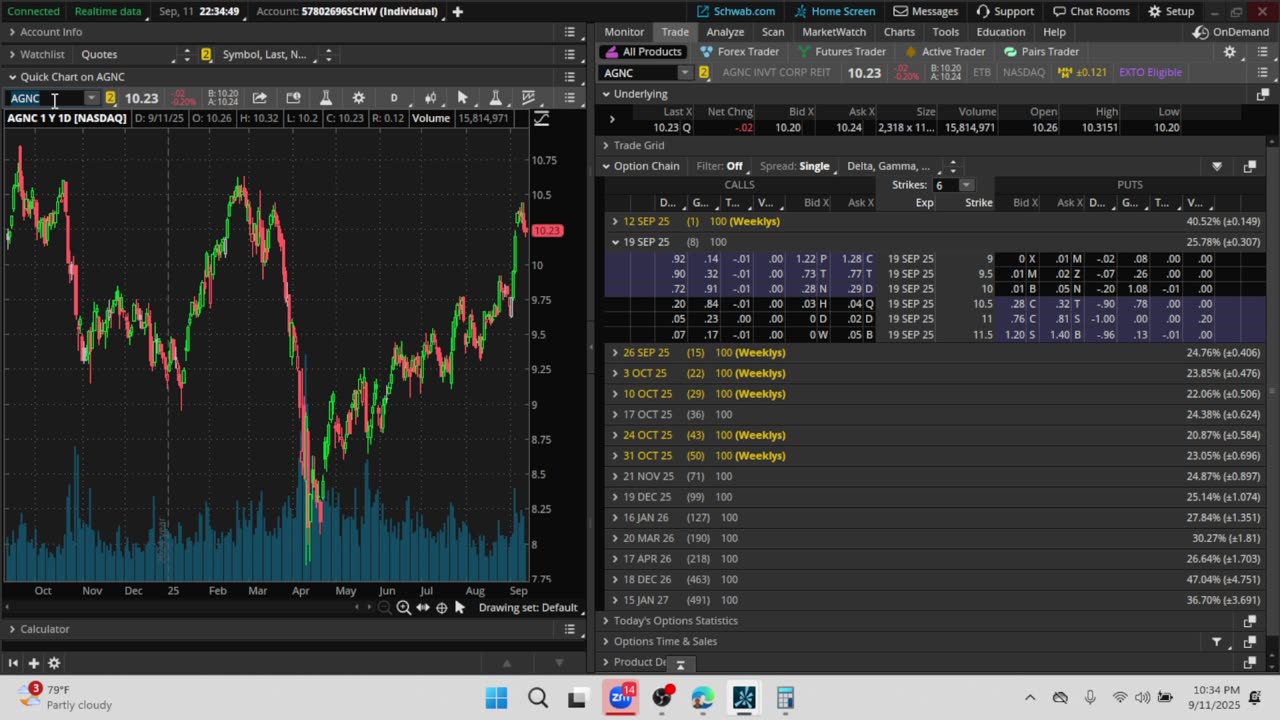Viewport: 1280px width, 720px height.
Task: Open Messages
Action: click(x=925, y=11)
